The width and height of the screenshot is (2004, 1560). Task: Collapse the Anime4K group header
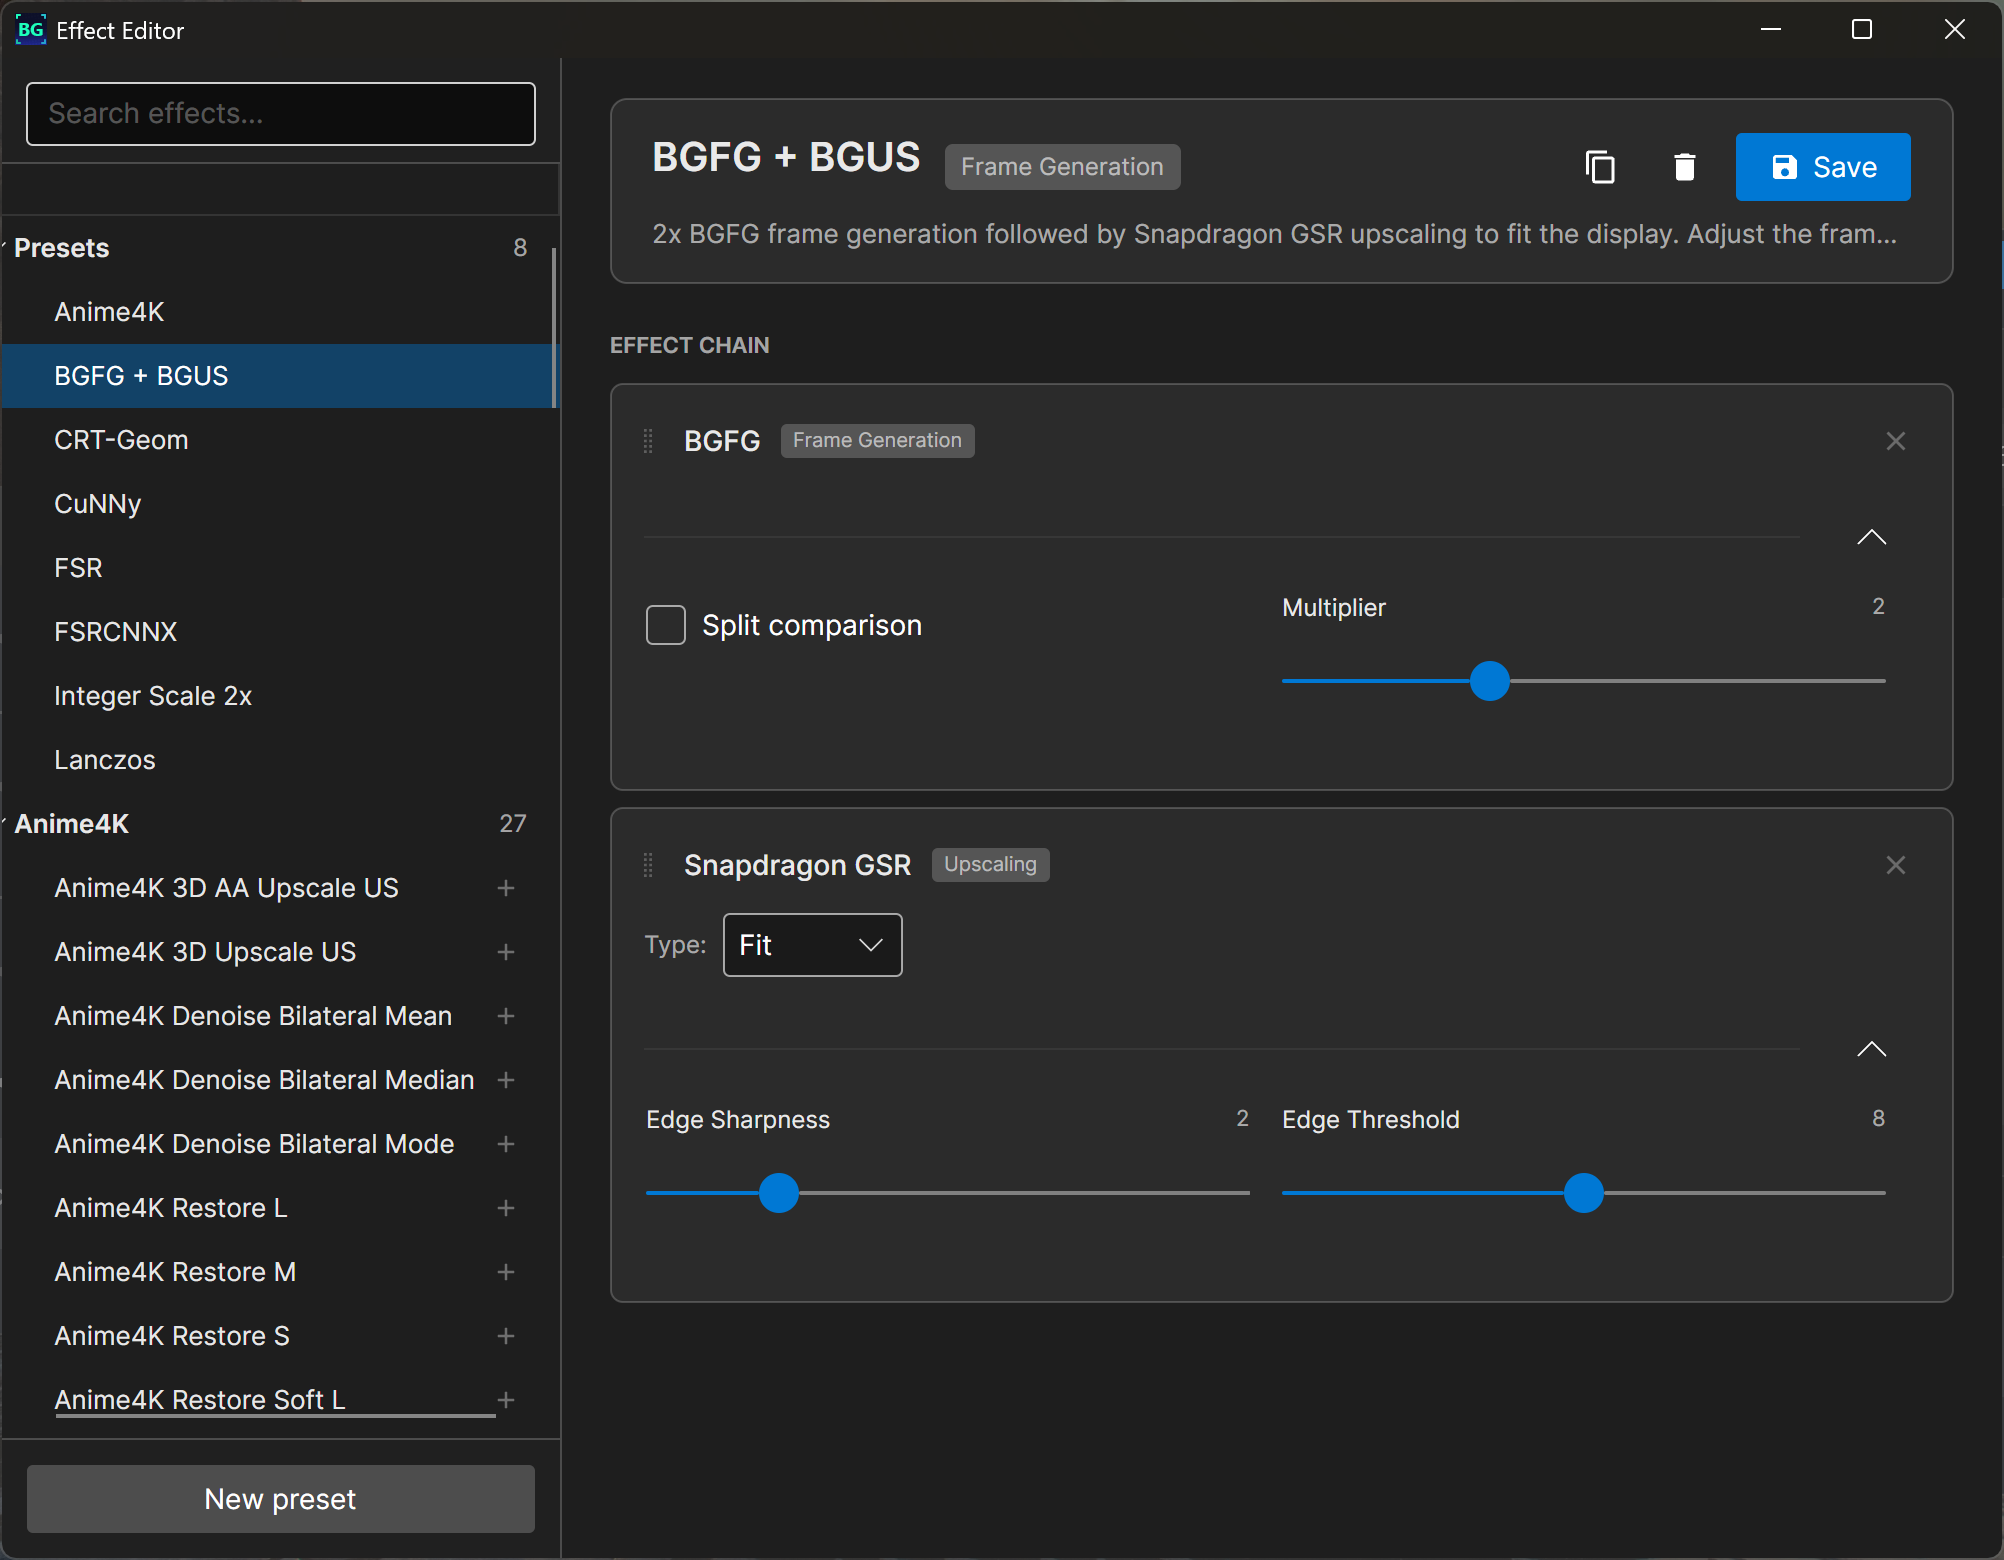point(278,824)
